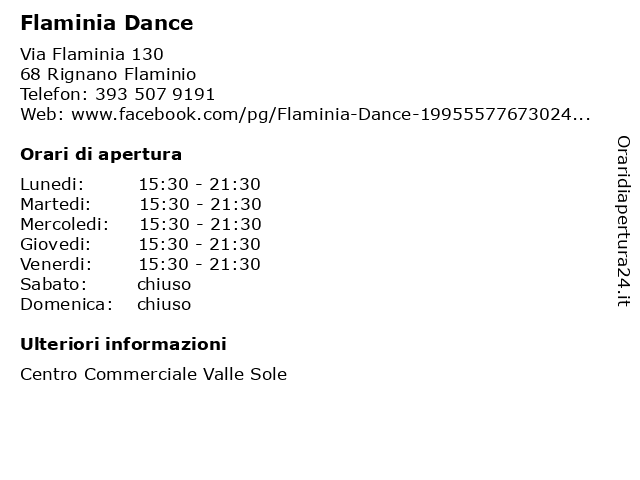
Task: Select the Venerdi hours 15:30 - 21:30
Action: [x=200, y=264]
